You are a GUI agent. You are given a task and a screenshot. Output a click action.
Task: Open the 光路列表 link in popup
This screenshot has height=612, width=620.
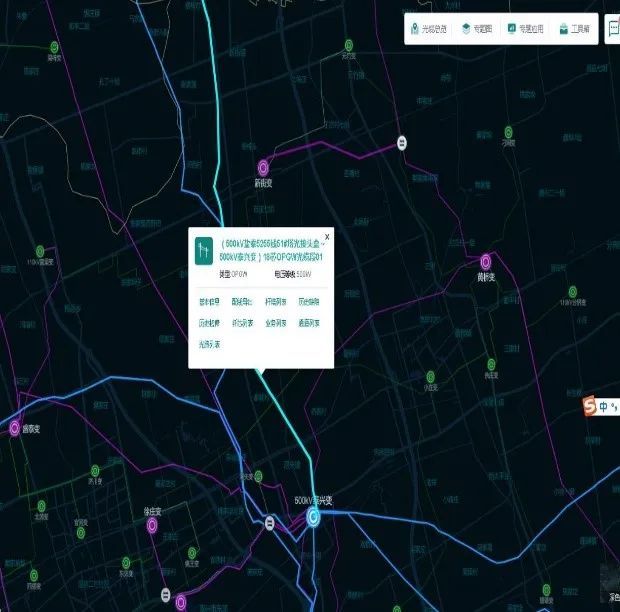tap(210, 344)
